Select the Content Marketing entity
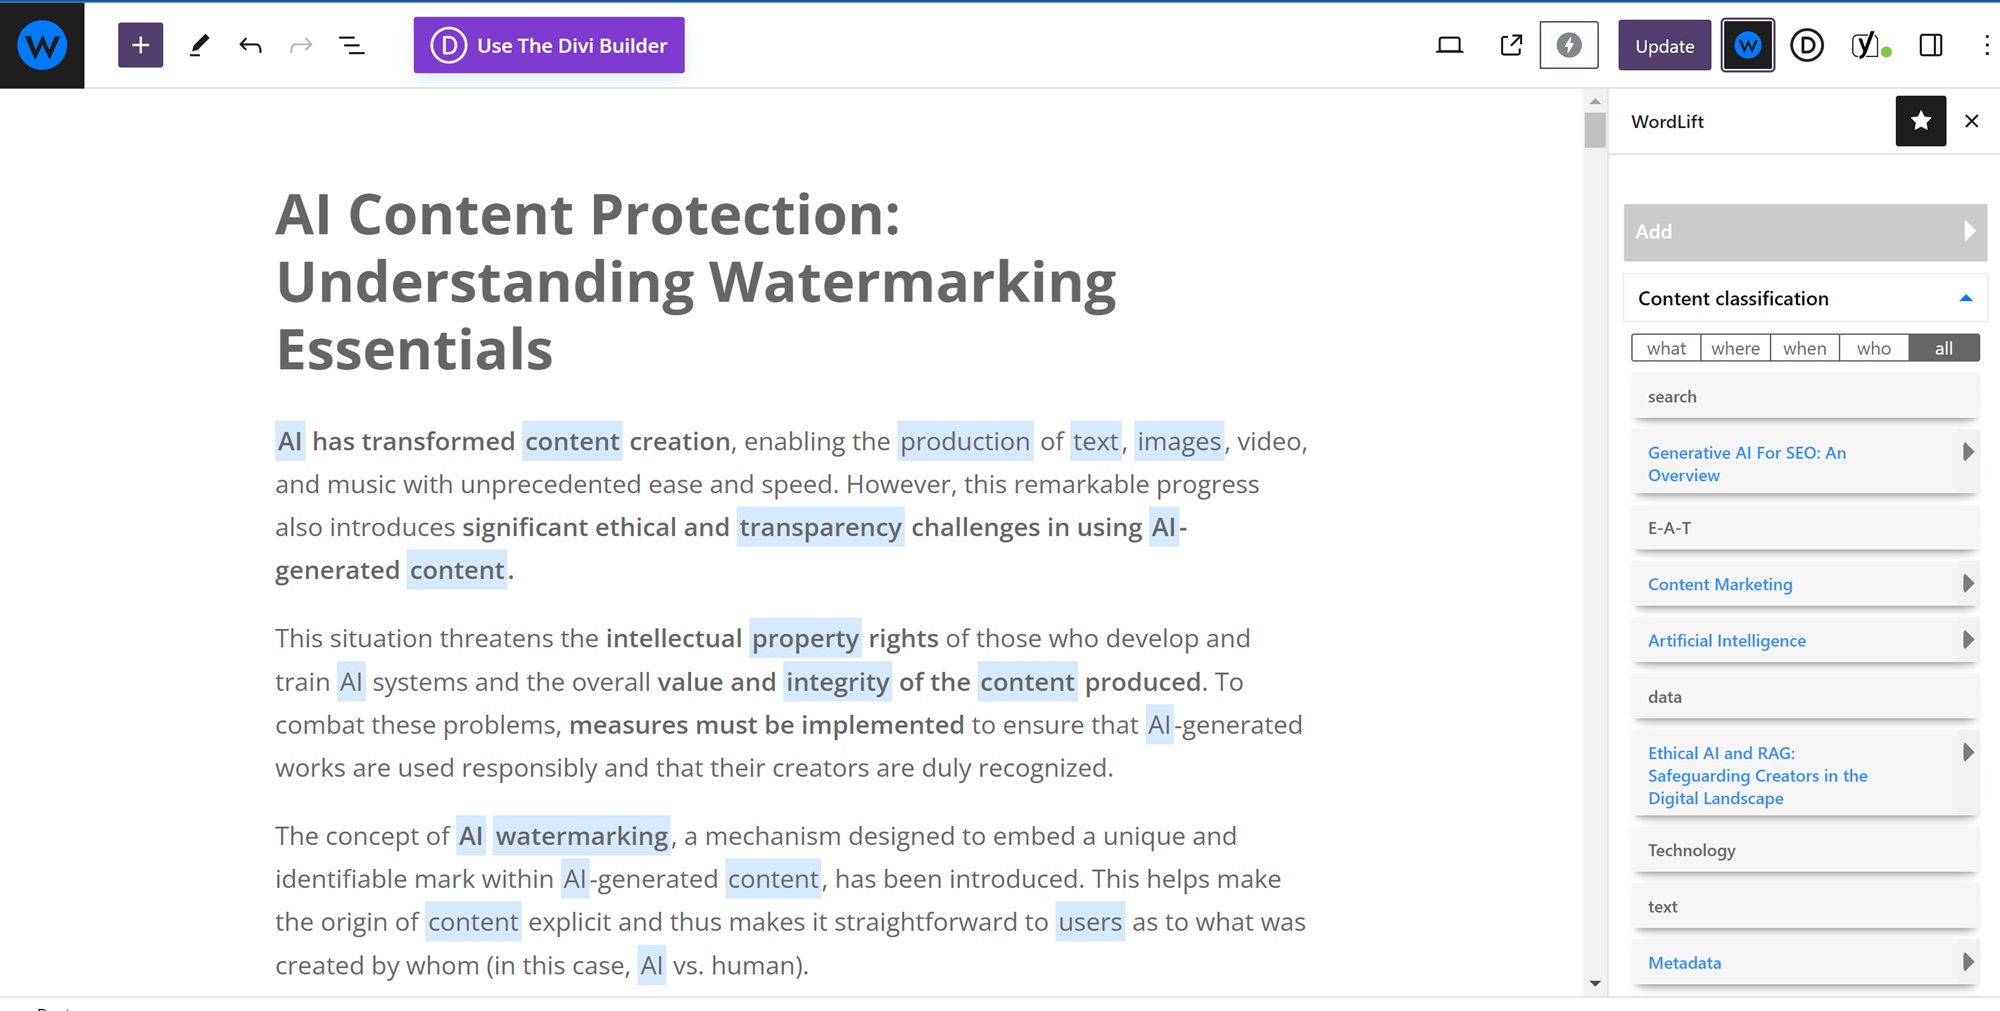Screen dimensions: 2000x1011 point(1720,584)
